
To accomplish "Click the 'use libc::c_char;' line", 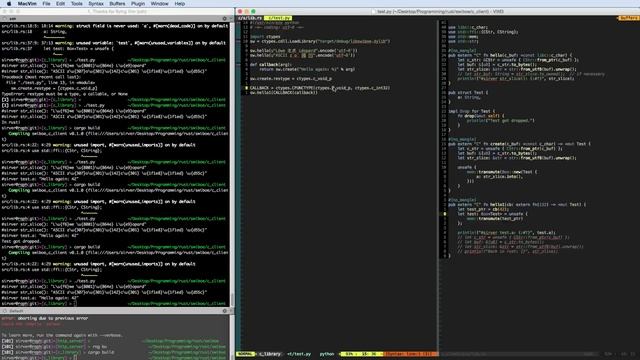I will (468, 27).
